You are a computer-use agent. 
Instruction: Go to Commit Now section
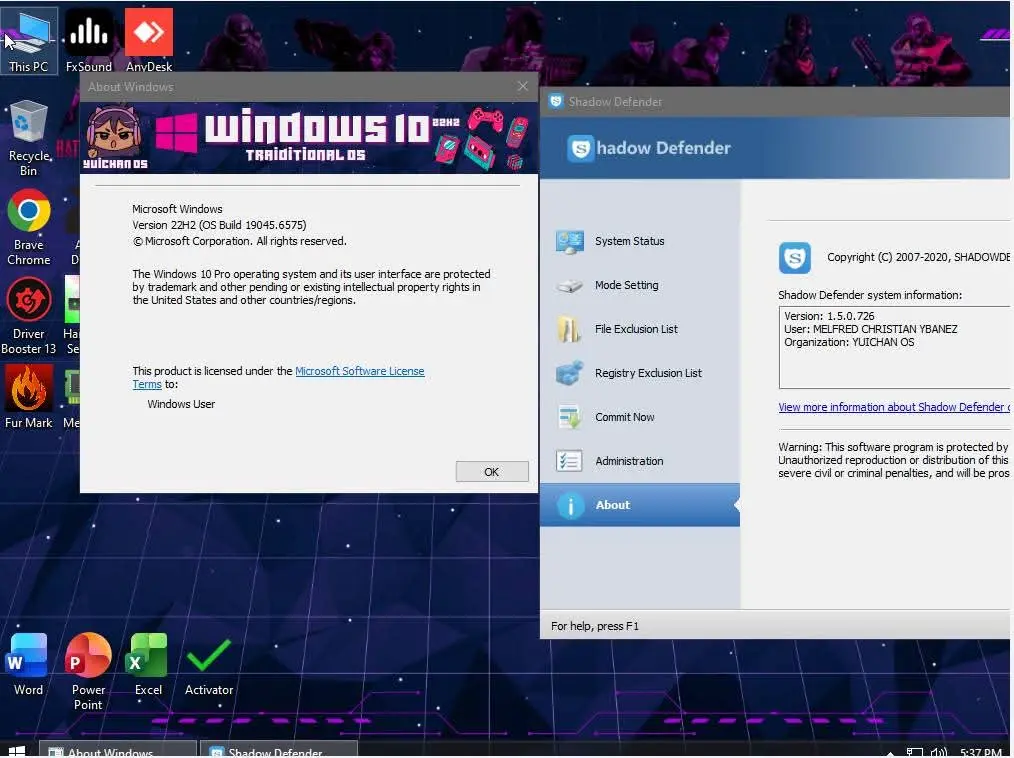pyautogui.click(x=625, y=417)
